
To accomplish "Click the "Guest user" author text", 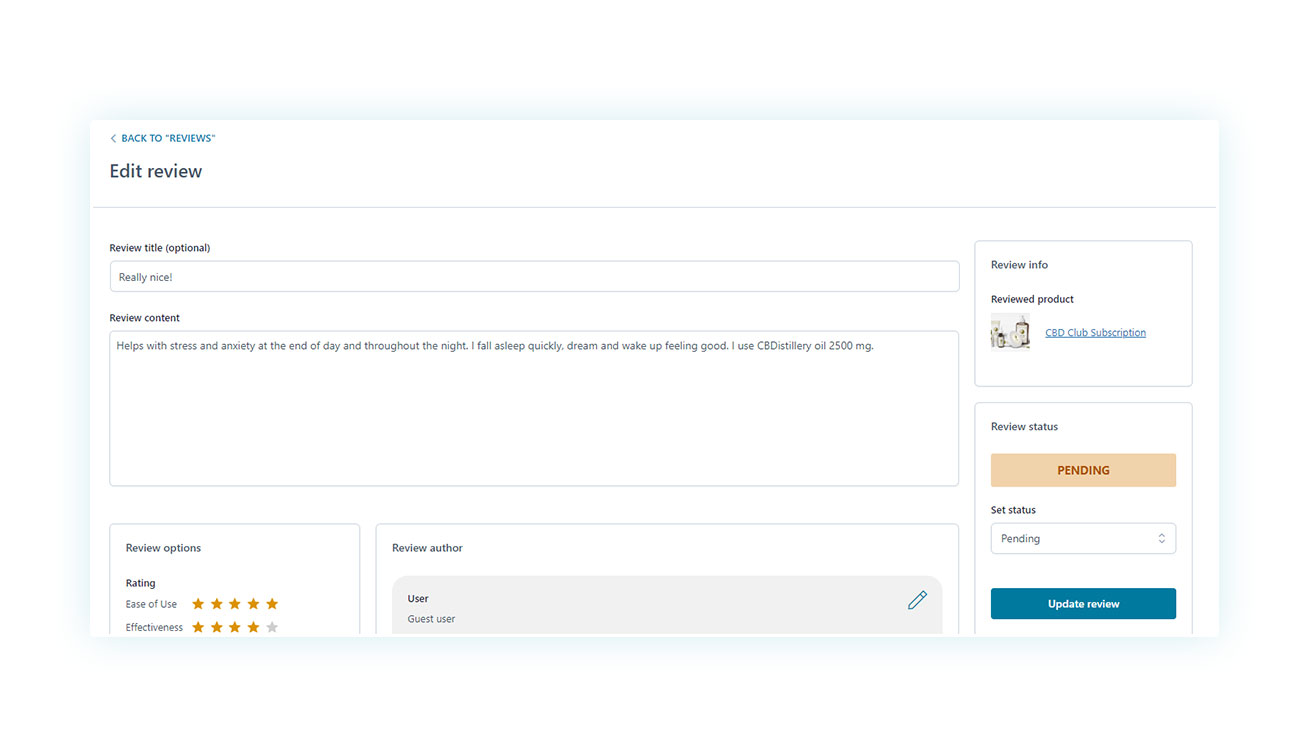I will tap(431, 619).
